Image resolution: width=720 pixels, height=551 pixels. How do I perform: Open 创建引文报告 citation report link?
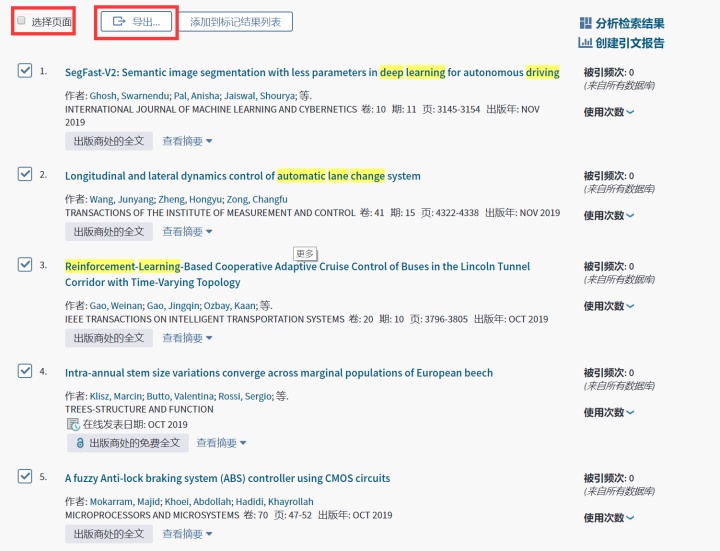coord(630,43)
